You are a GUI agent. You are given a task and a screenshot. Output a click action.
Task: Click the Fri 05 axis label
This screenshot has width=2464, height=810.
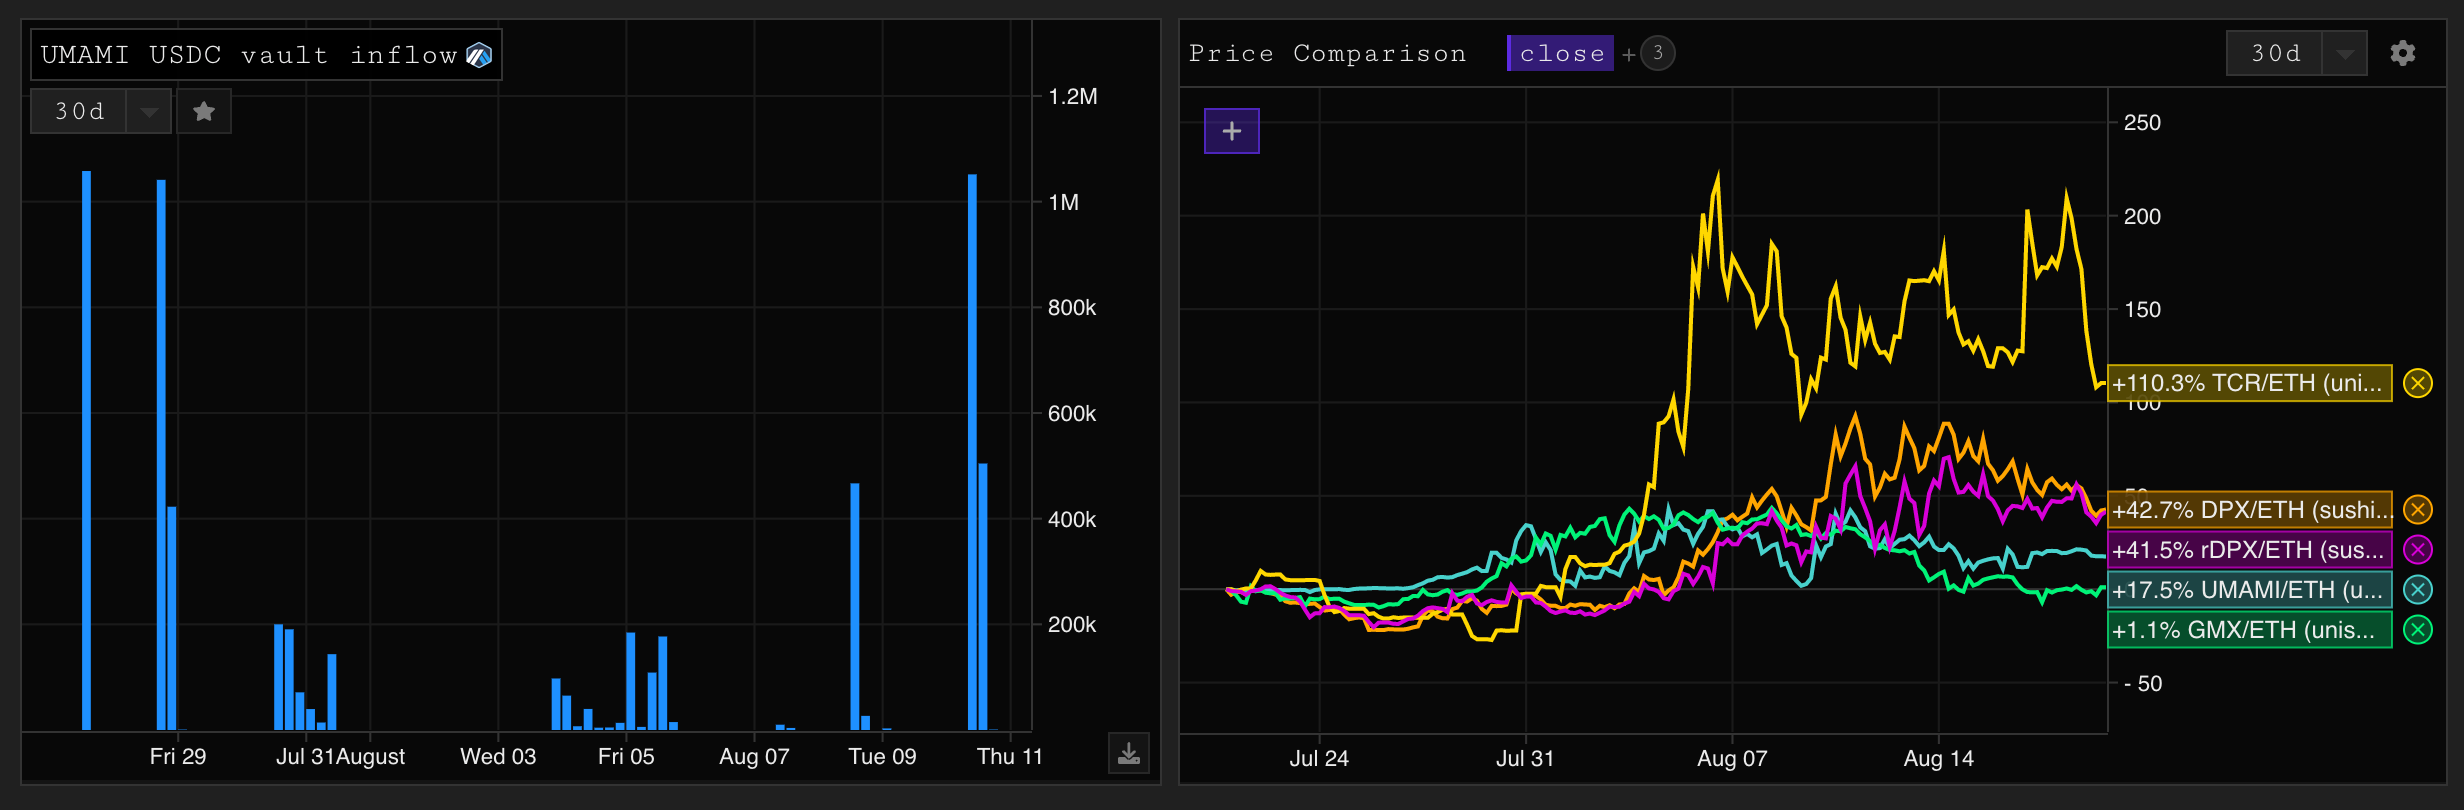(626, 756)
